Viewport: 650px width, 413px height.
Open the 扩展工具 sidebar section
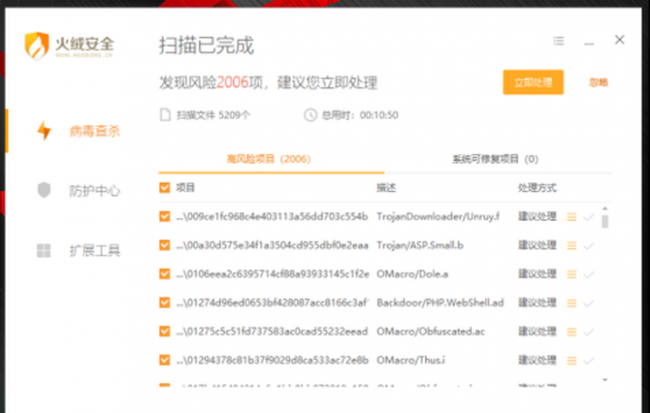click(x=95, y=250)
